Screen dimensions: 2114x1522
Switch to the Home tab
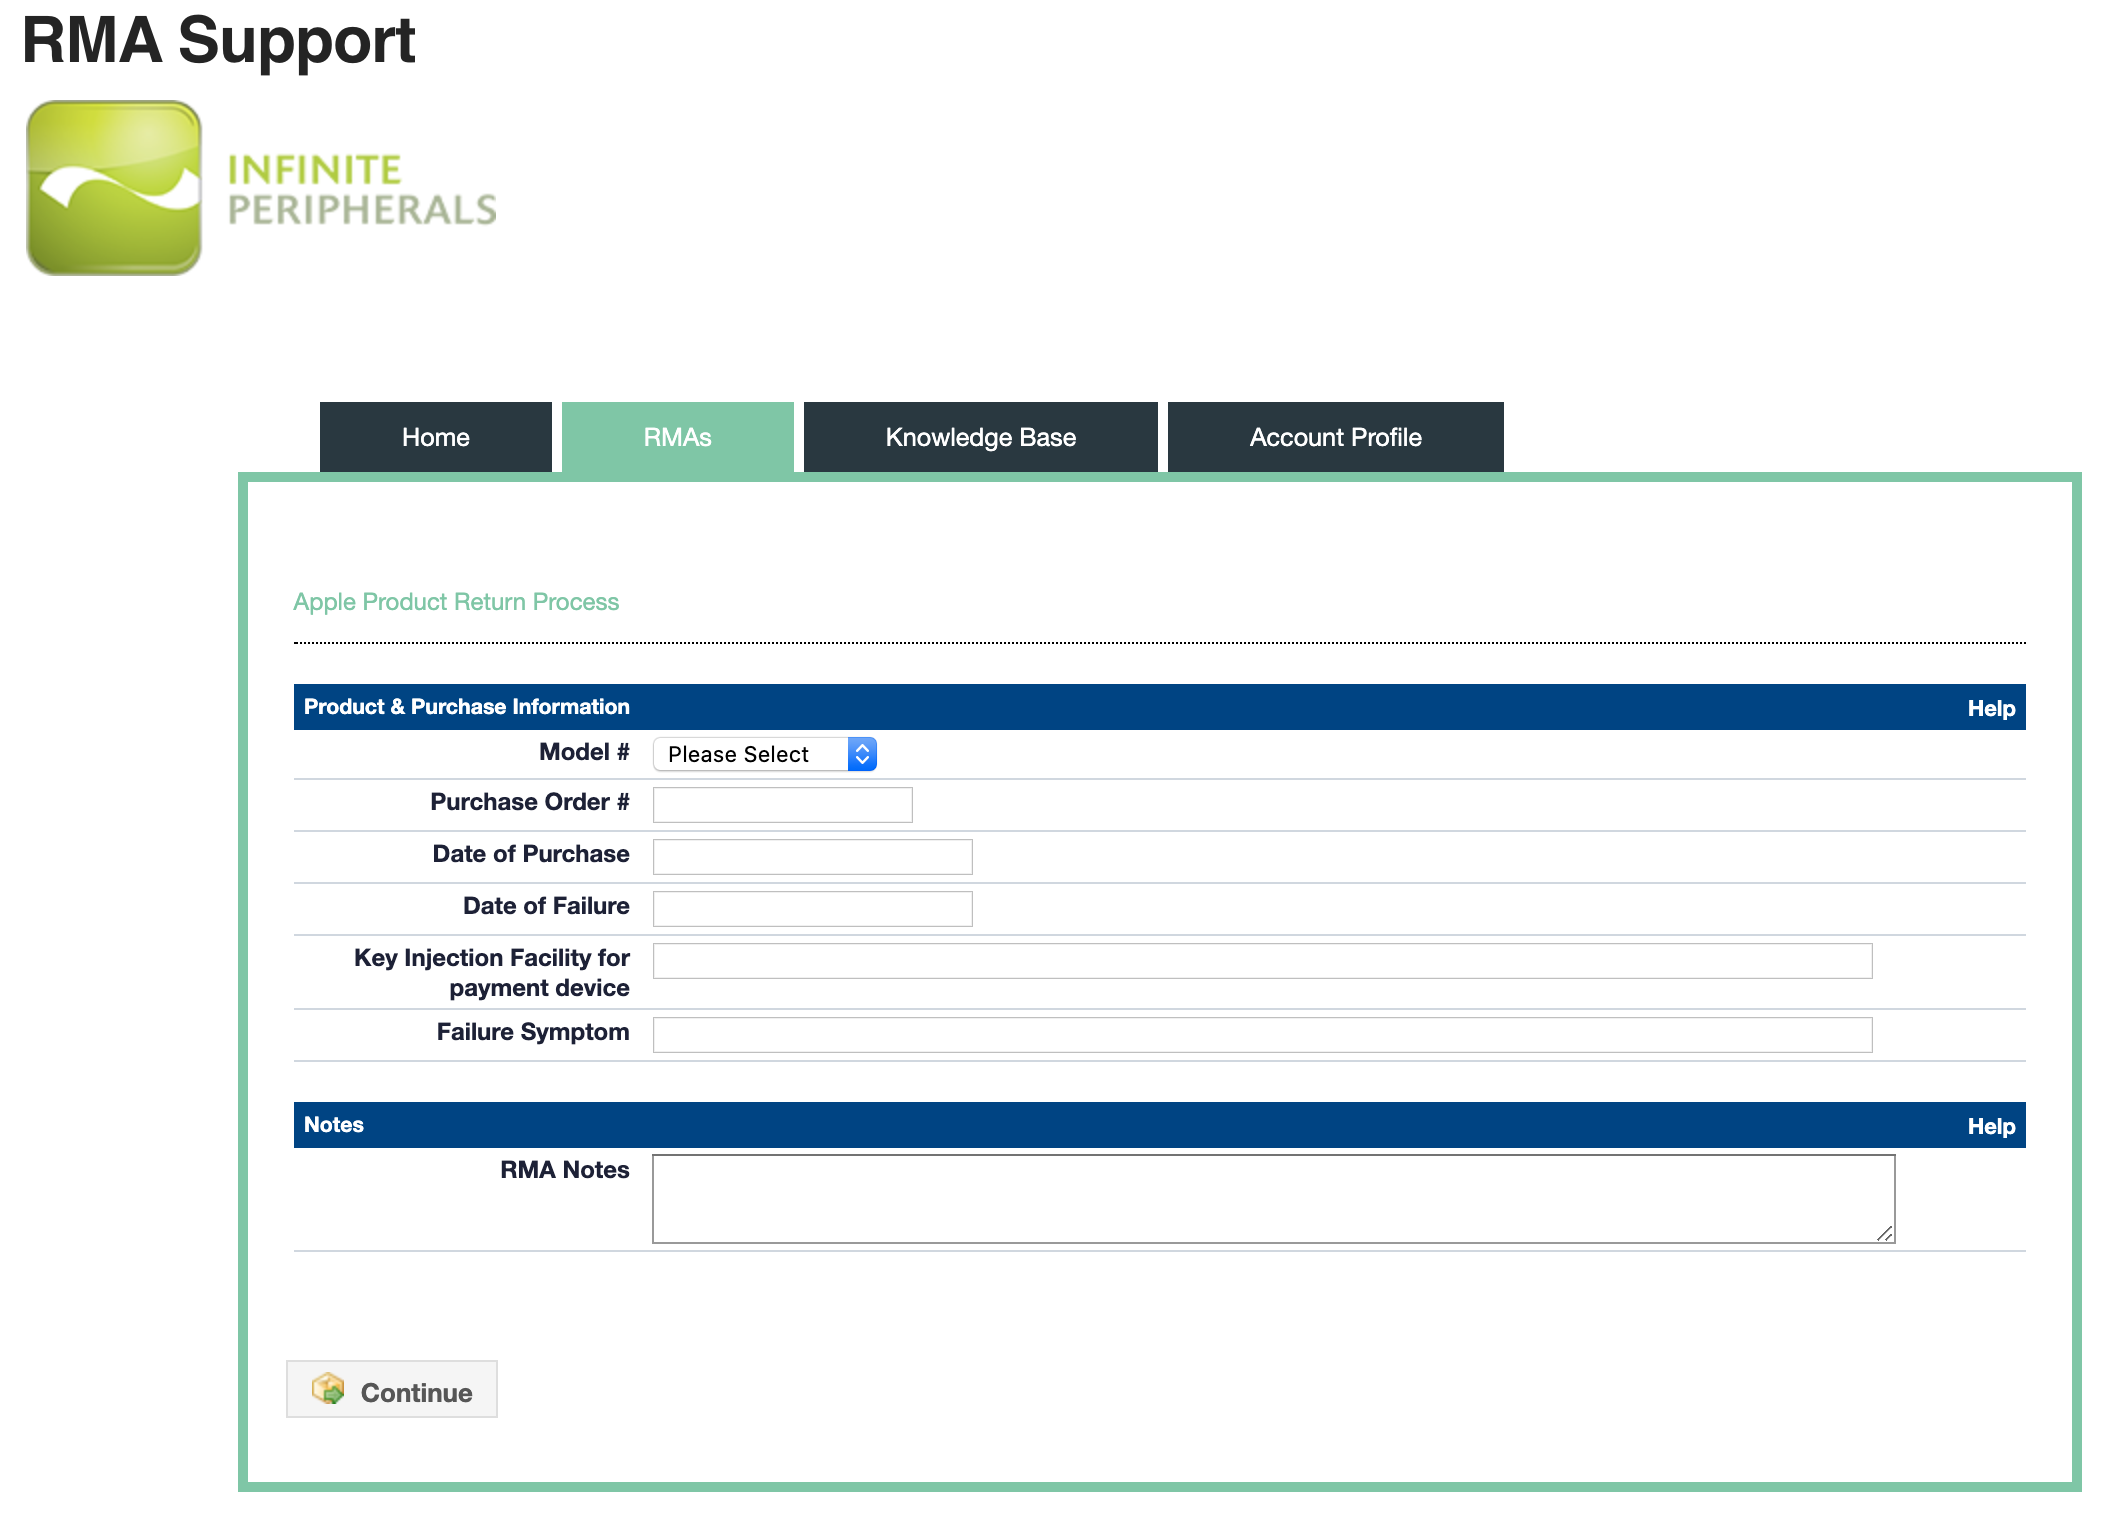point(435,437)
